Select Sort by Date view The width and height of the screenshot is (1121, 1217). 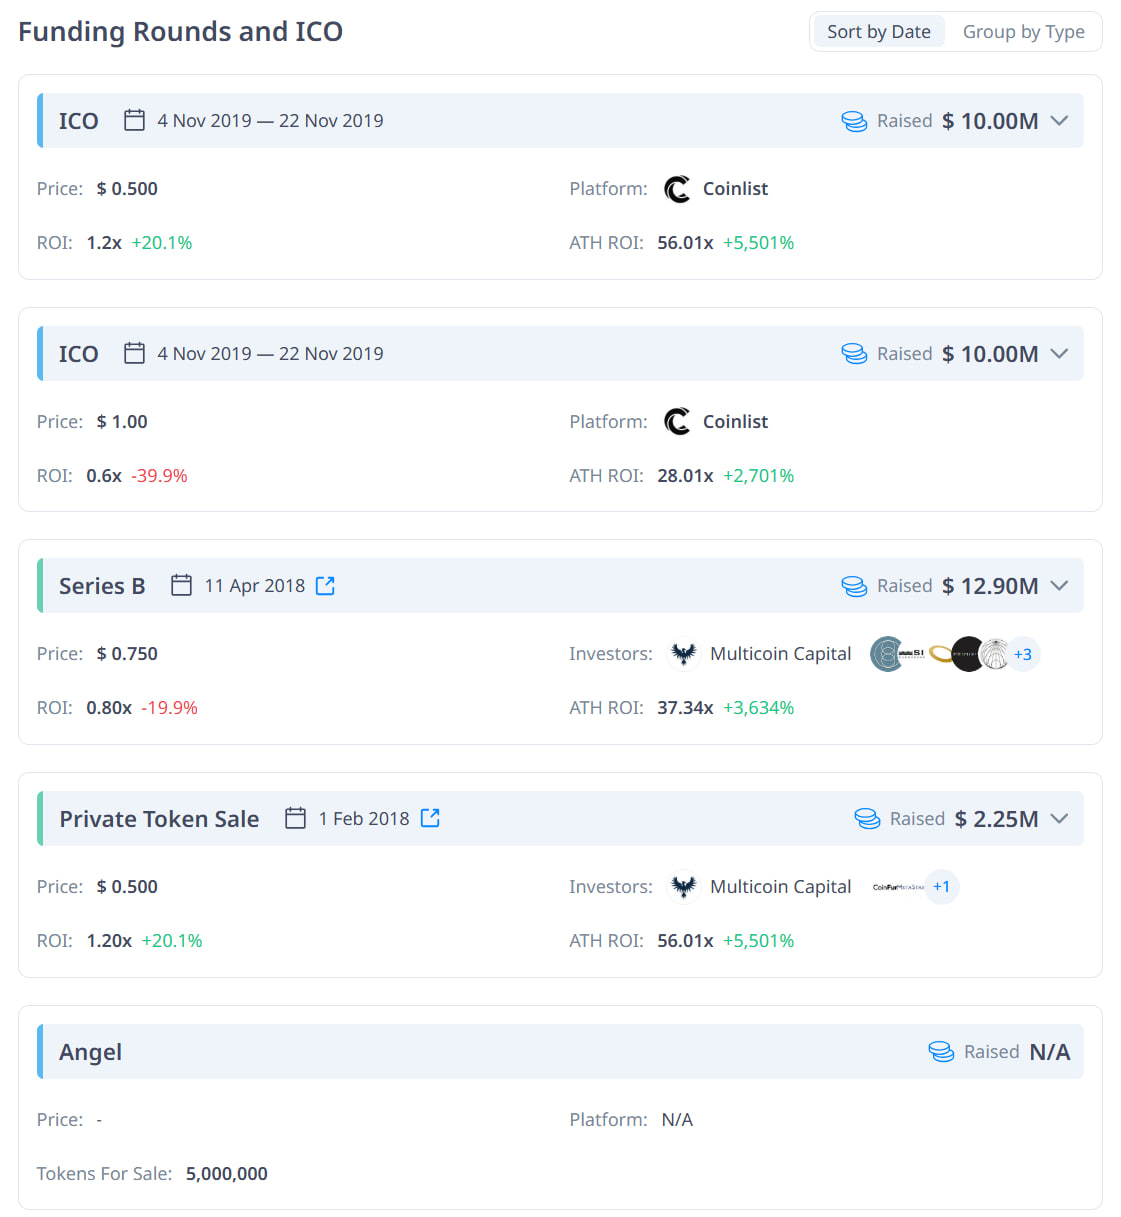[x=879, y=32]
